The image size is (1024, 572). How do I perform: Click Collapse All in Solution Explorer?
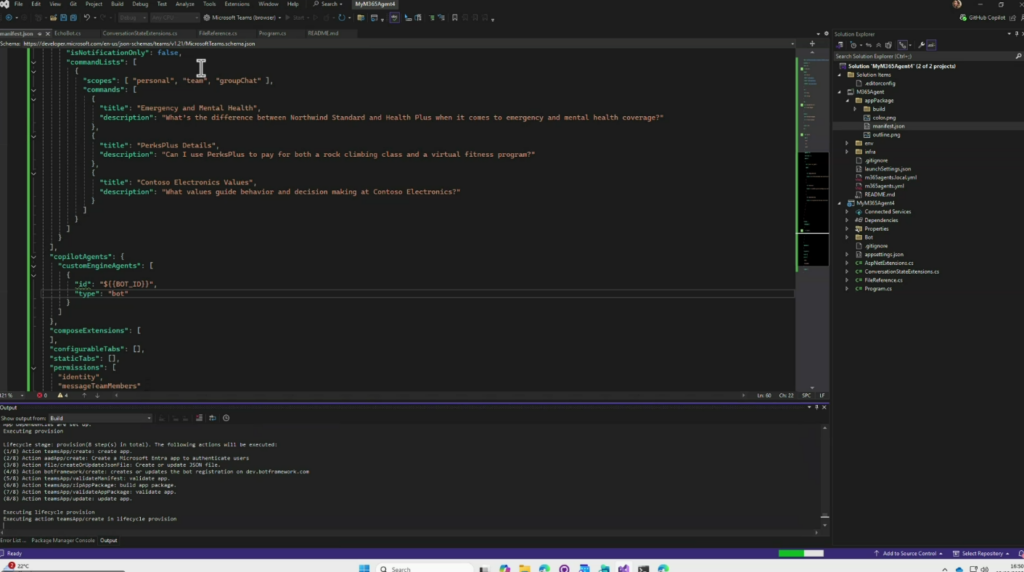point(878,45)
